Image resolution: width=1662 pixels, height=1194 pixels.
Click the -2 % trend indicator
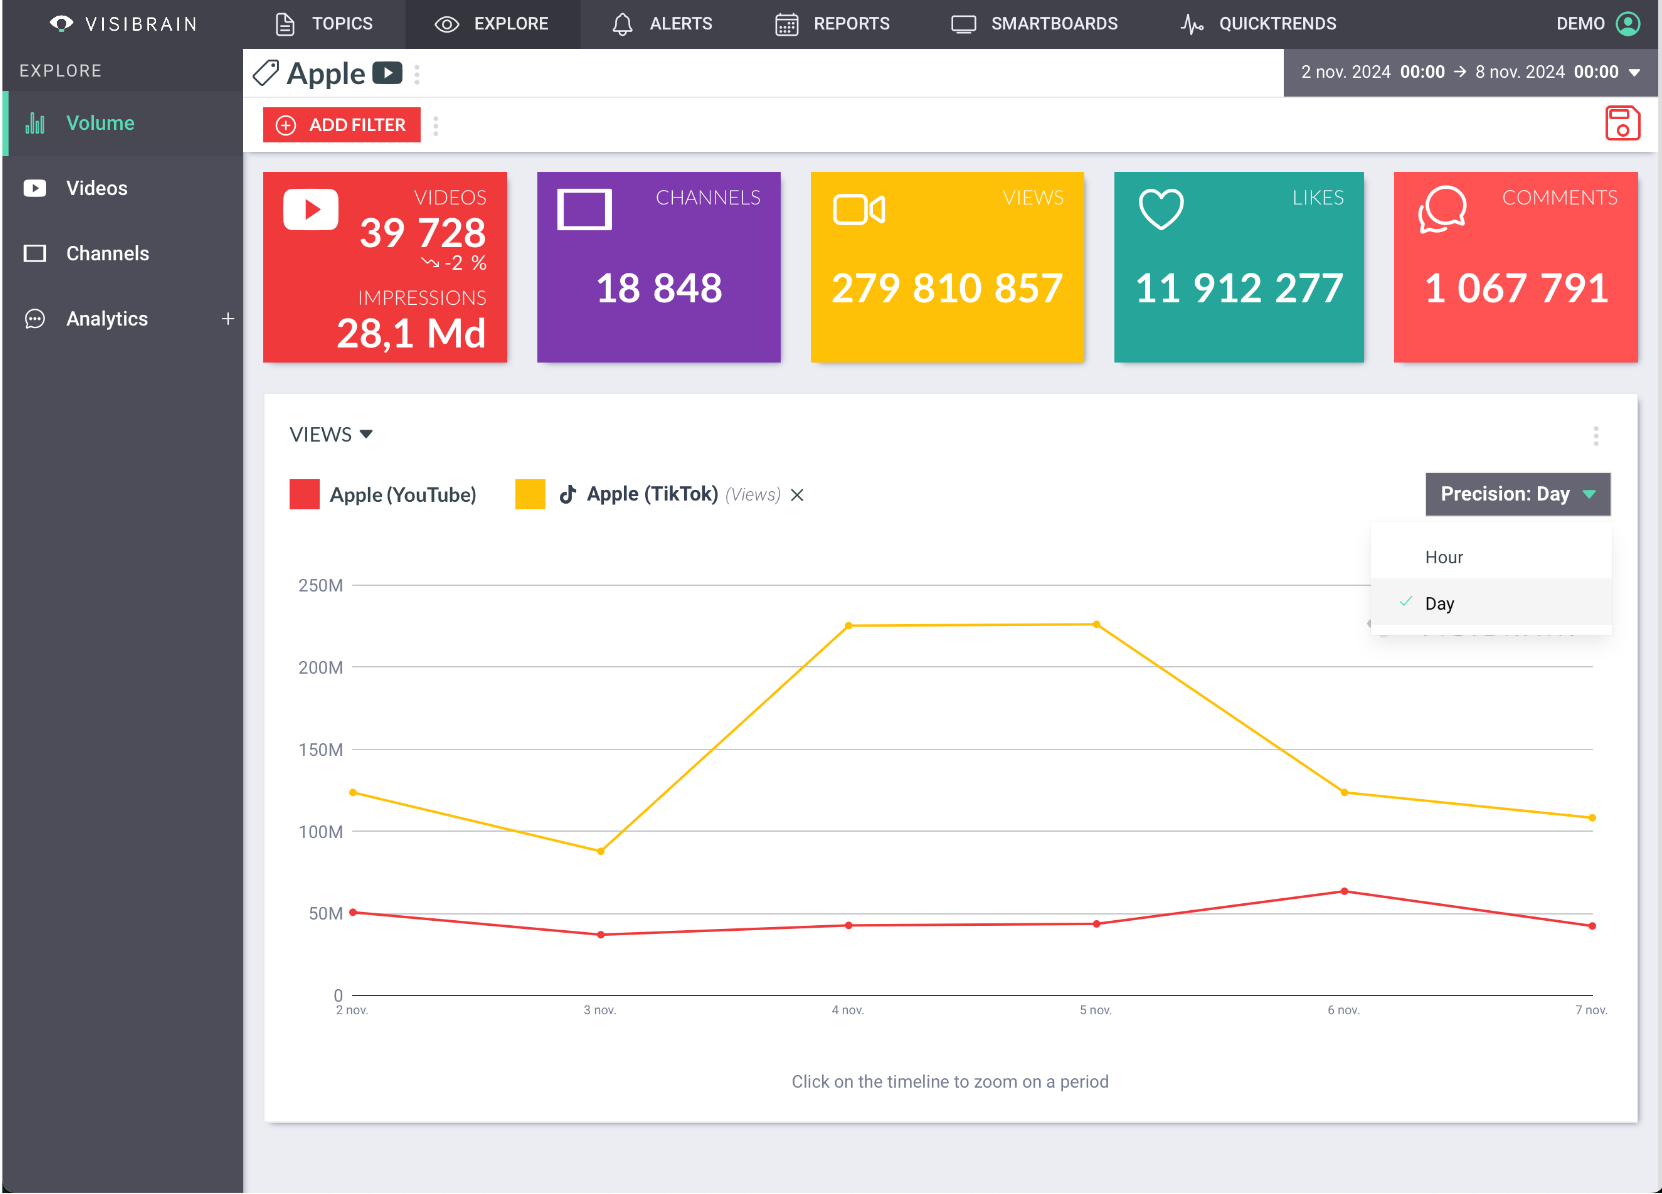point(454,263)
